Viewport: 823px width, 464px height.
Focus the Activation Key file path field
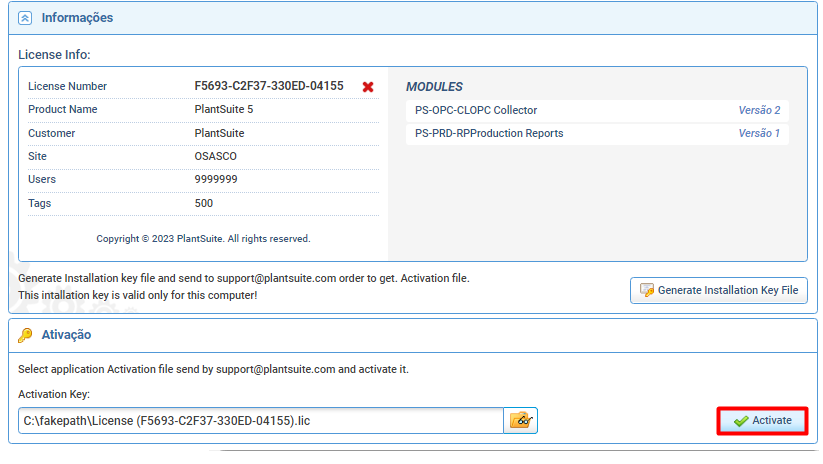261,420
